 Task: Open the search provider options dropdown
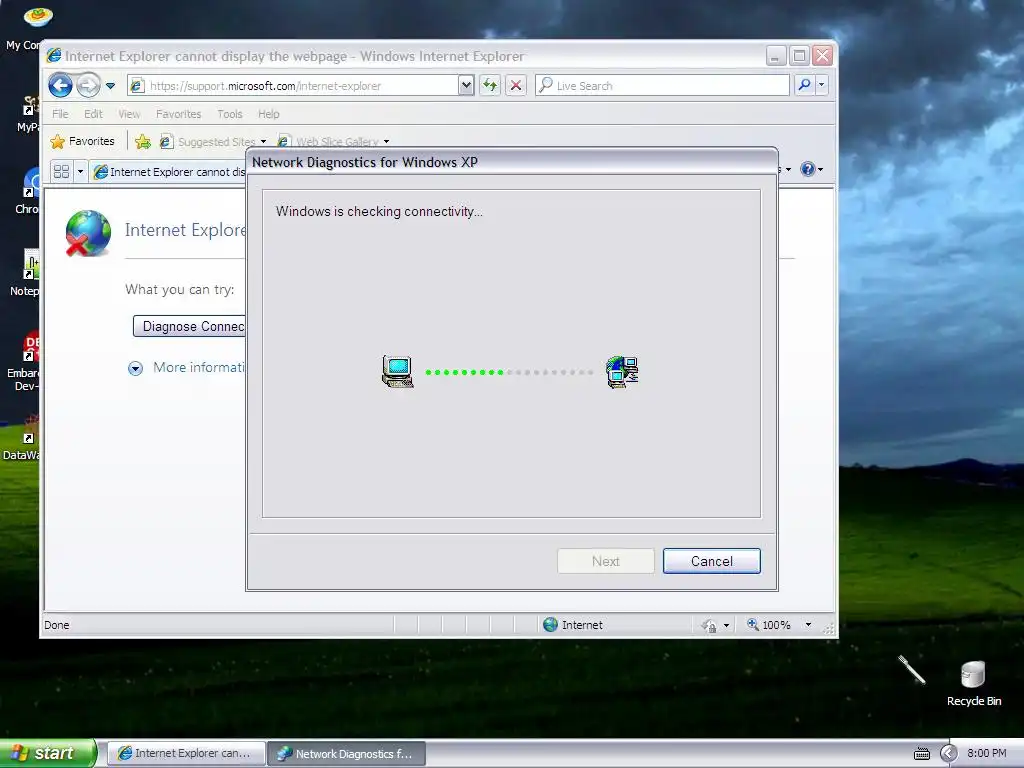click(x=822, y=85)
